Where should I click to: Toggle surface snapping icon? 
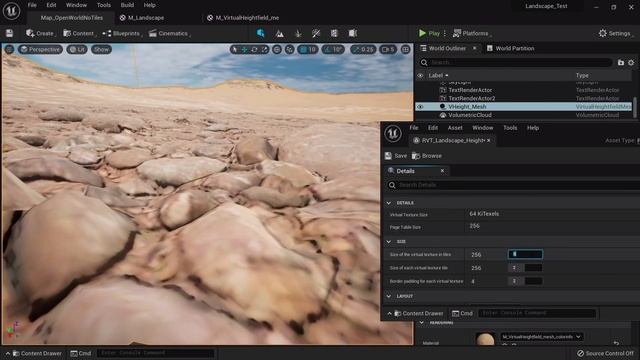click(289, 49)
